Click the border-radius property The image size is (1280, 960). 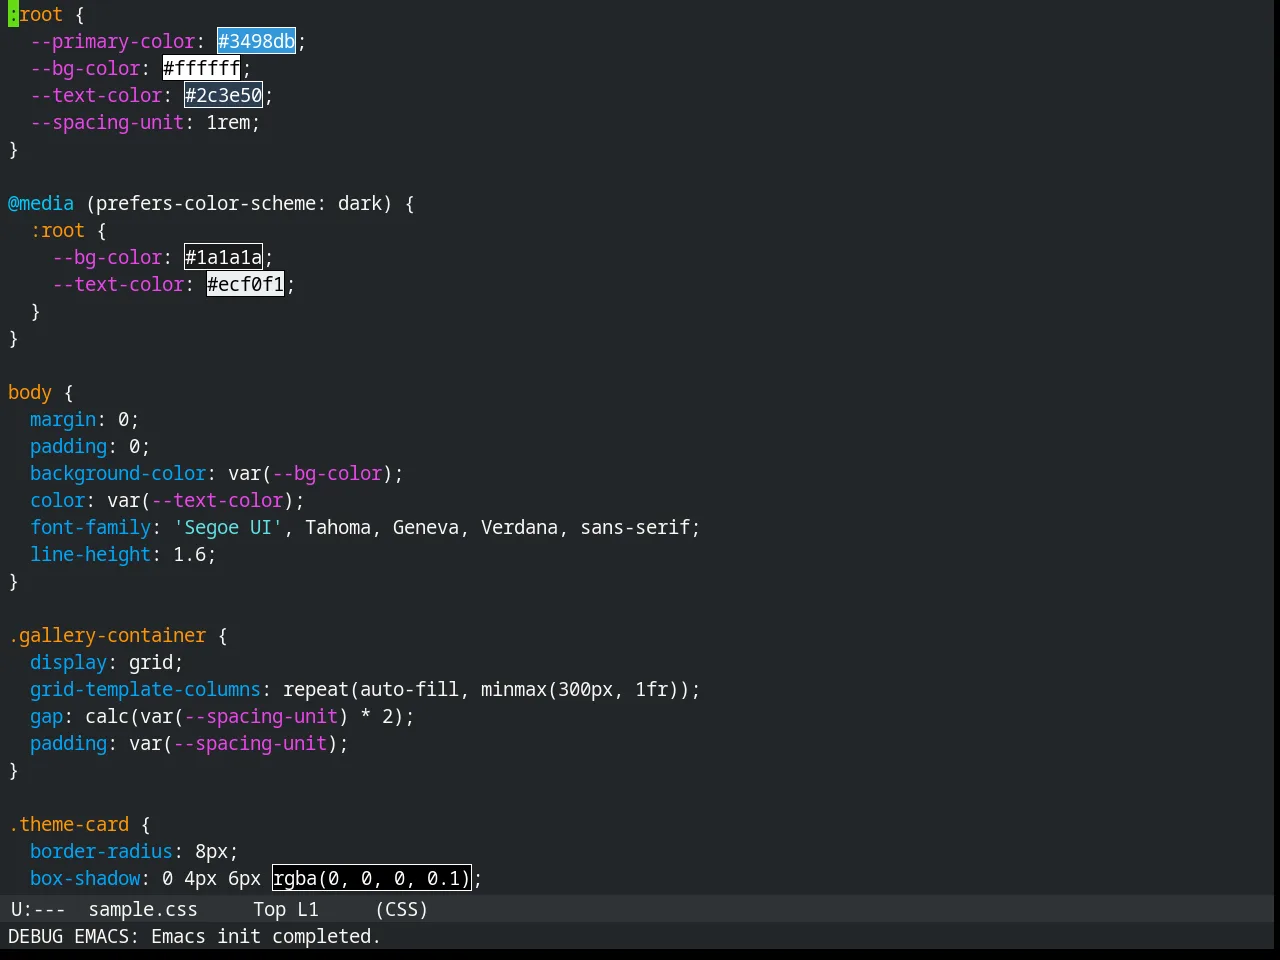101,851
